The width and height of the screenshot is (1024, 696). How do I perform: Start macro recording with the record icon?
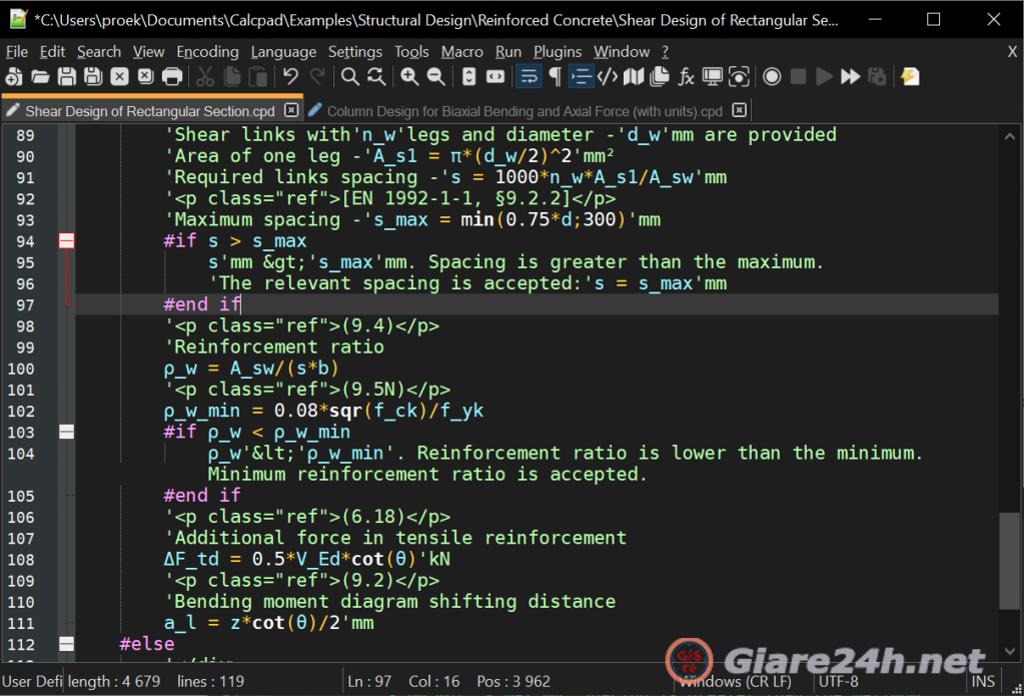[x=772, y=77]
